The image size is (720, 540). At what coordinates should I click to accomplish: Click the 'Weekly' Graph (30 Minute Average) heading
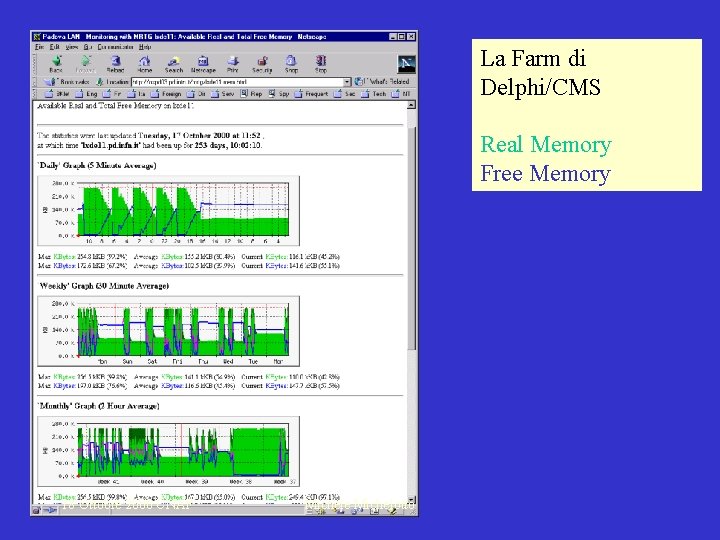pyautogui.click(x=104, y=286)
